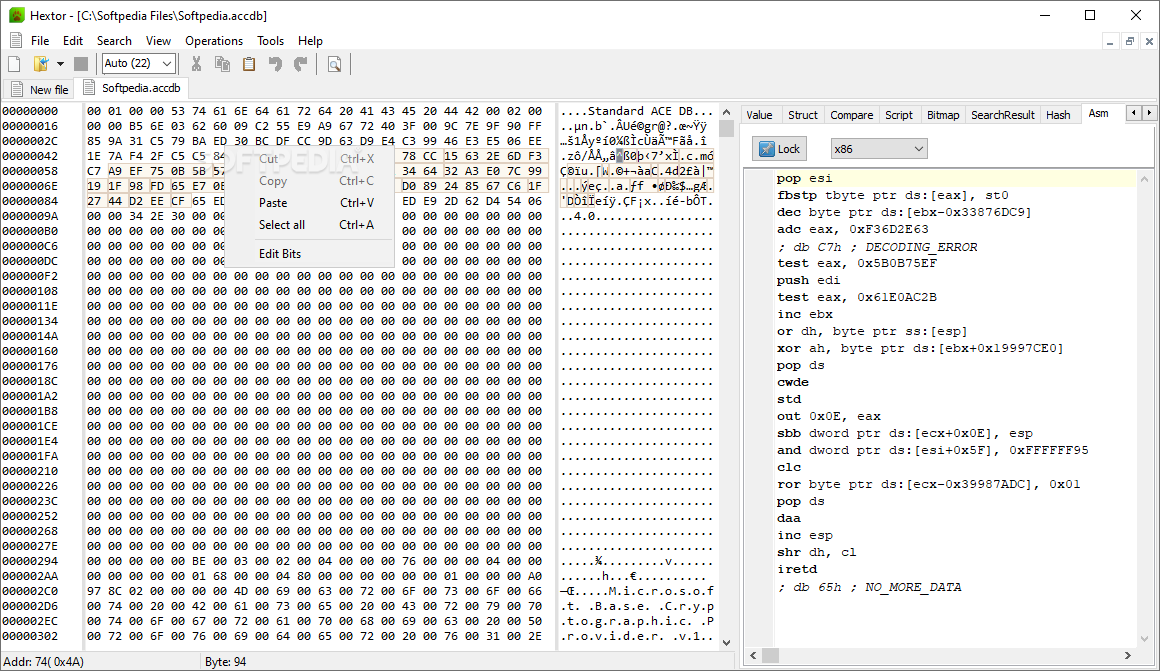Viewport: 1160px width, 671px height.
Task: Click the Copy toolbar icon
Action: (x=222, y=64)
